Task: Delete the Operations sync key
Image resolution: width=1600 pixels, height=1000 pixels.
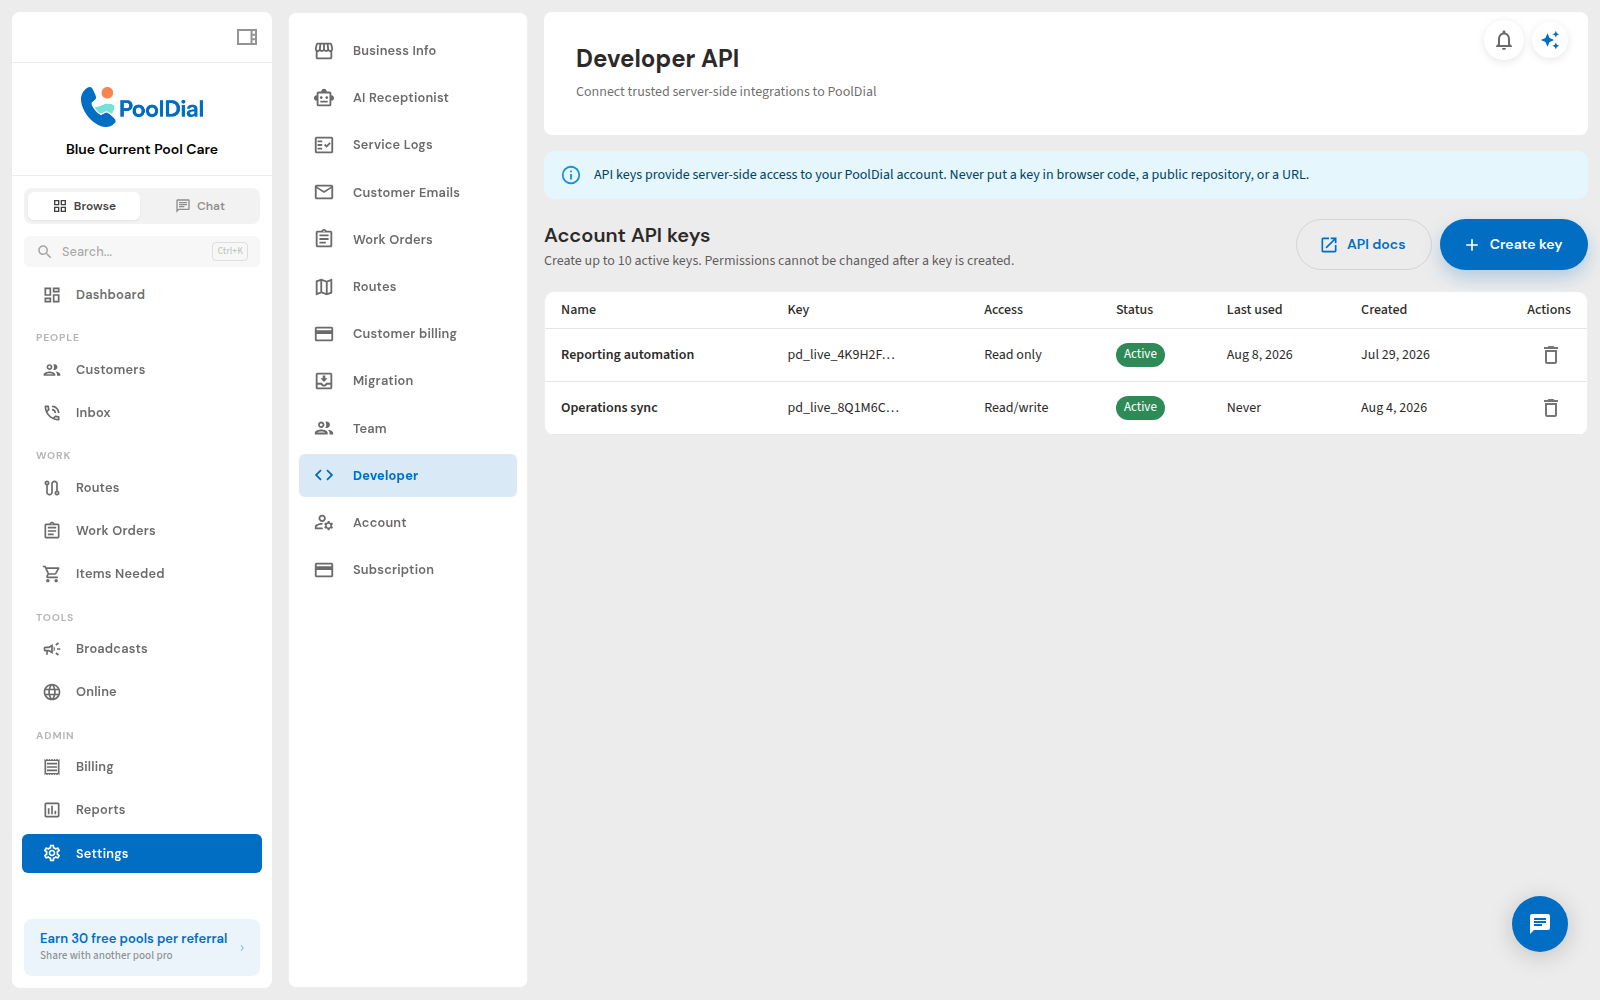Action: pos(1551,408)
